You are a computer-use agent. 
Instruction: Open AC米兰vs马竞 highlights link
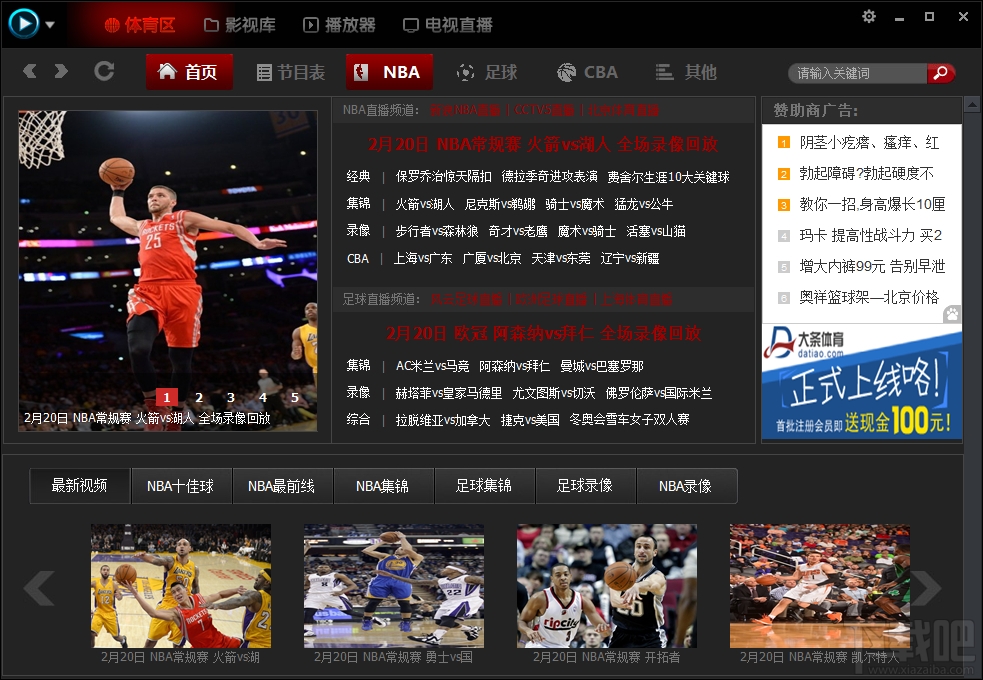(x=433, y=366)
